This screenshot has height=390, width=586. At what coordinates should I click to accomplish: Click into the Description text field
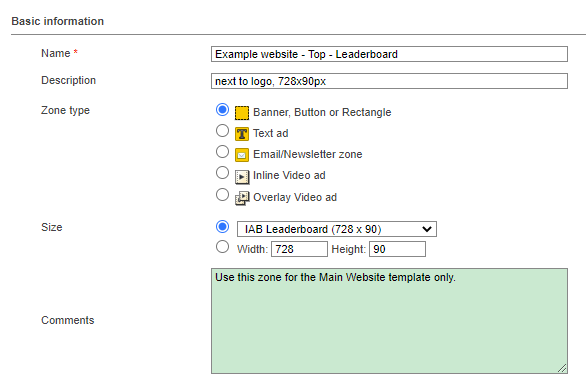(x=389, y=81)
